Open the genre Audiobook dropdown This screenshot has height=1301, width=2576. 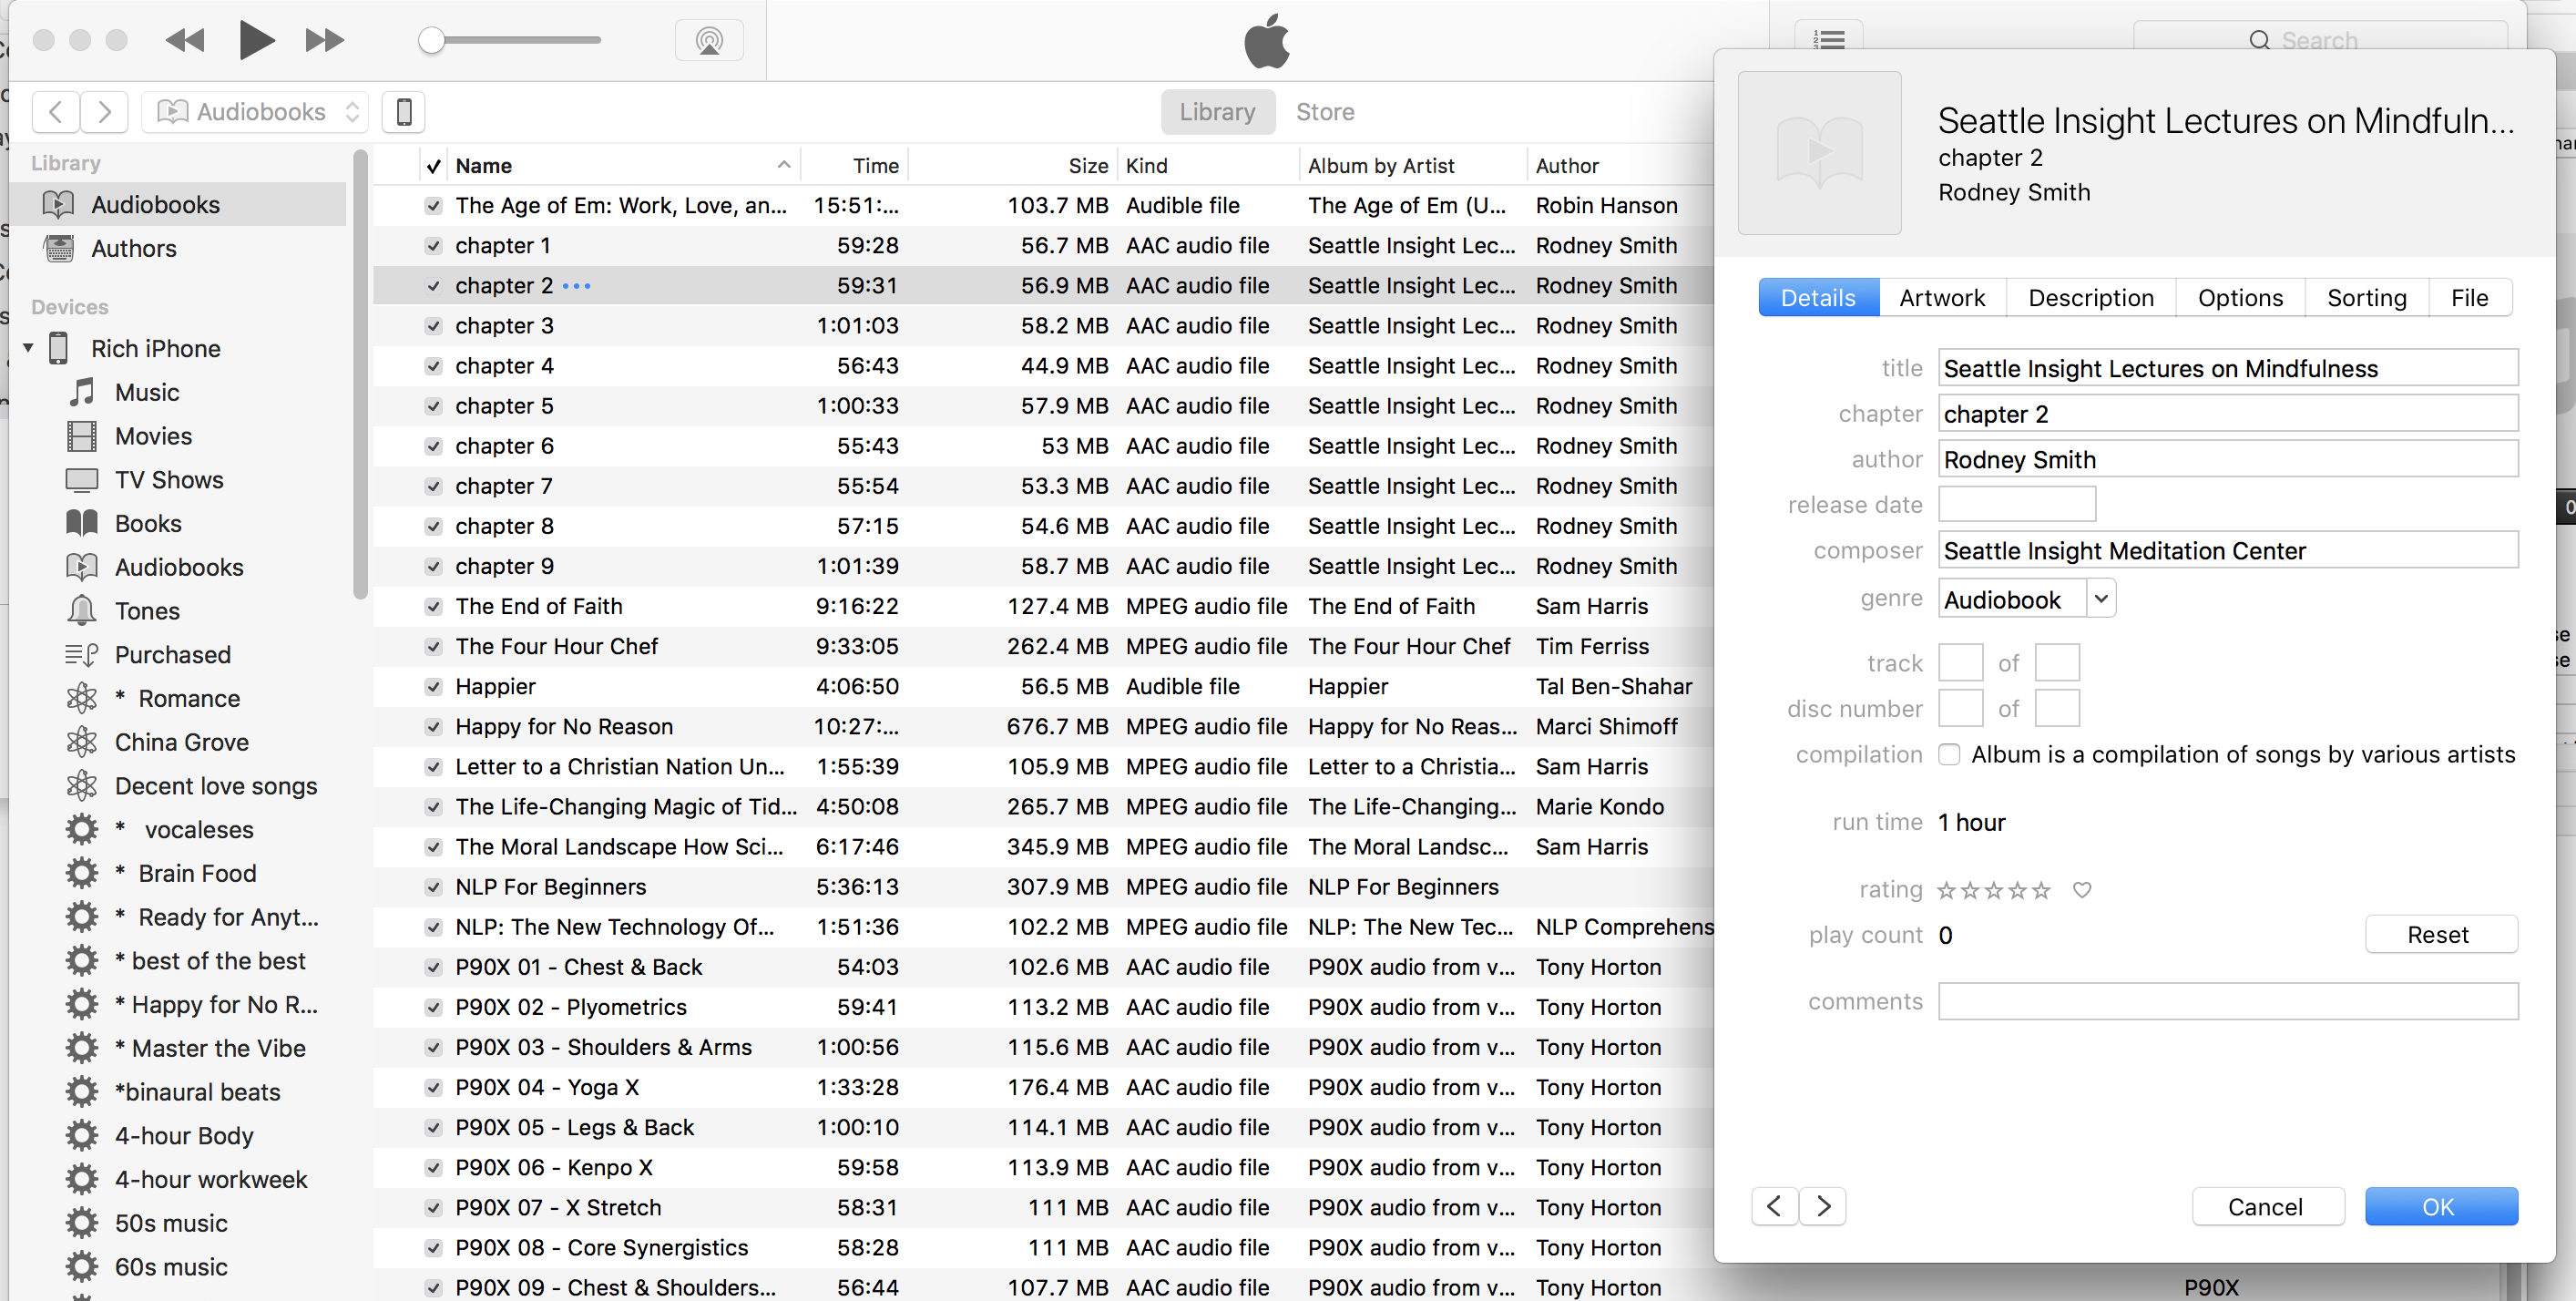coord(2101,599)
